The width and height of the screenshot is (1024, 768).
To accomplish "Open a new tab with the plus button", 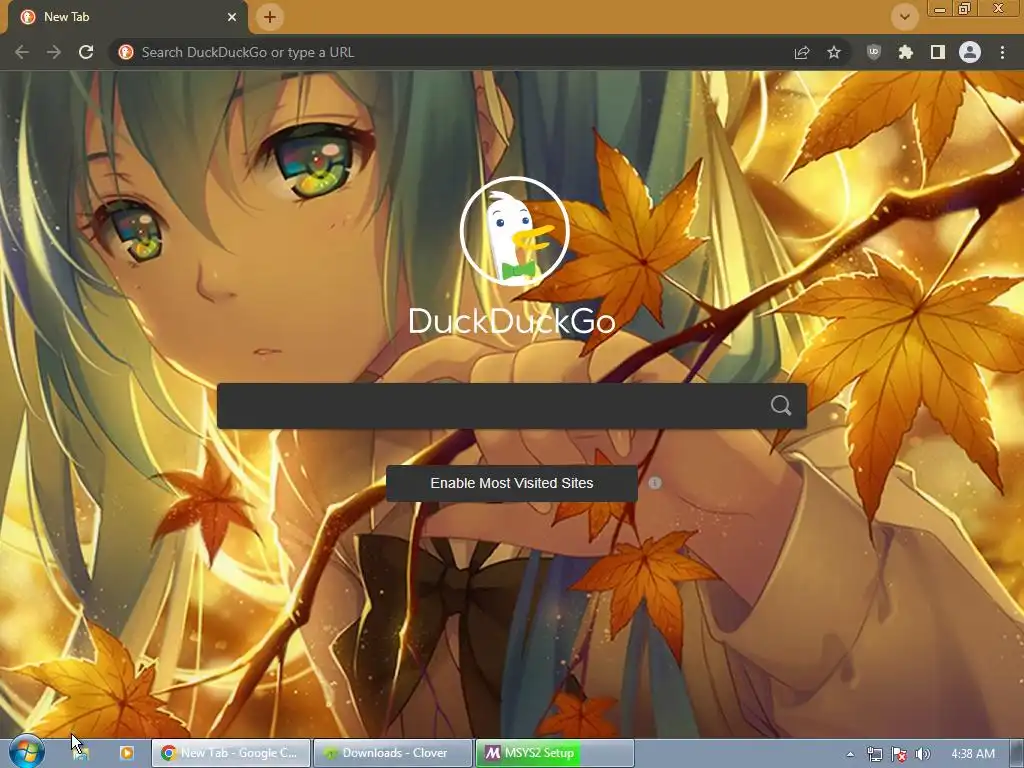I will click(x=270, y=17).
